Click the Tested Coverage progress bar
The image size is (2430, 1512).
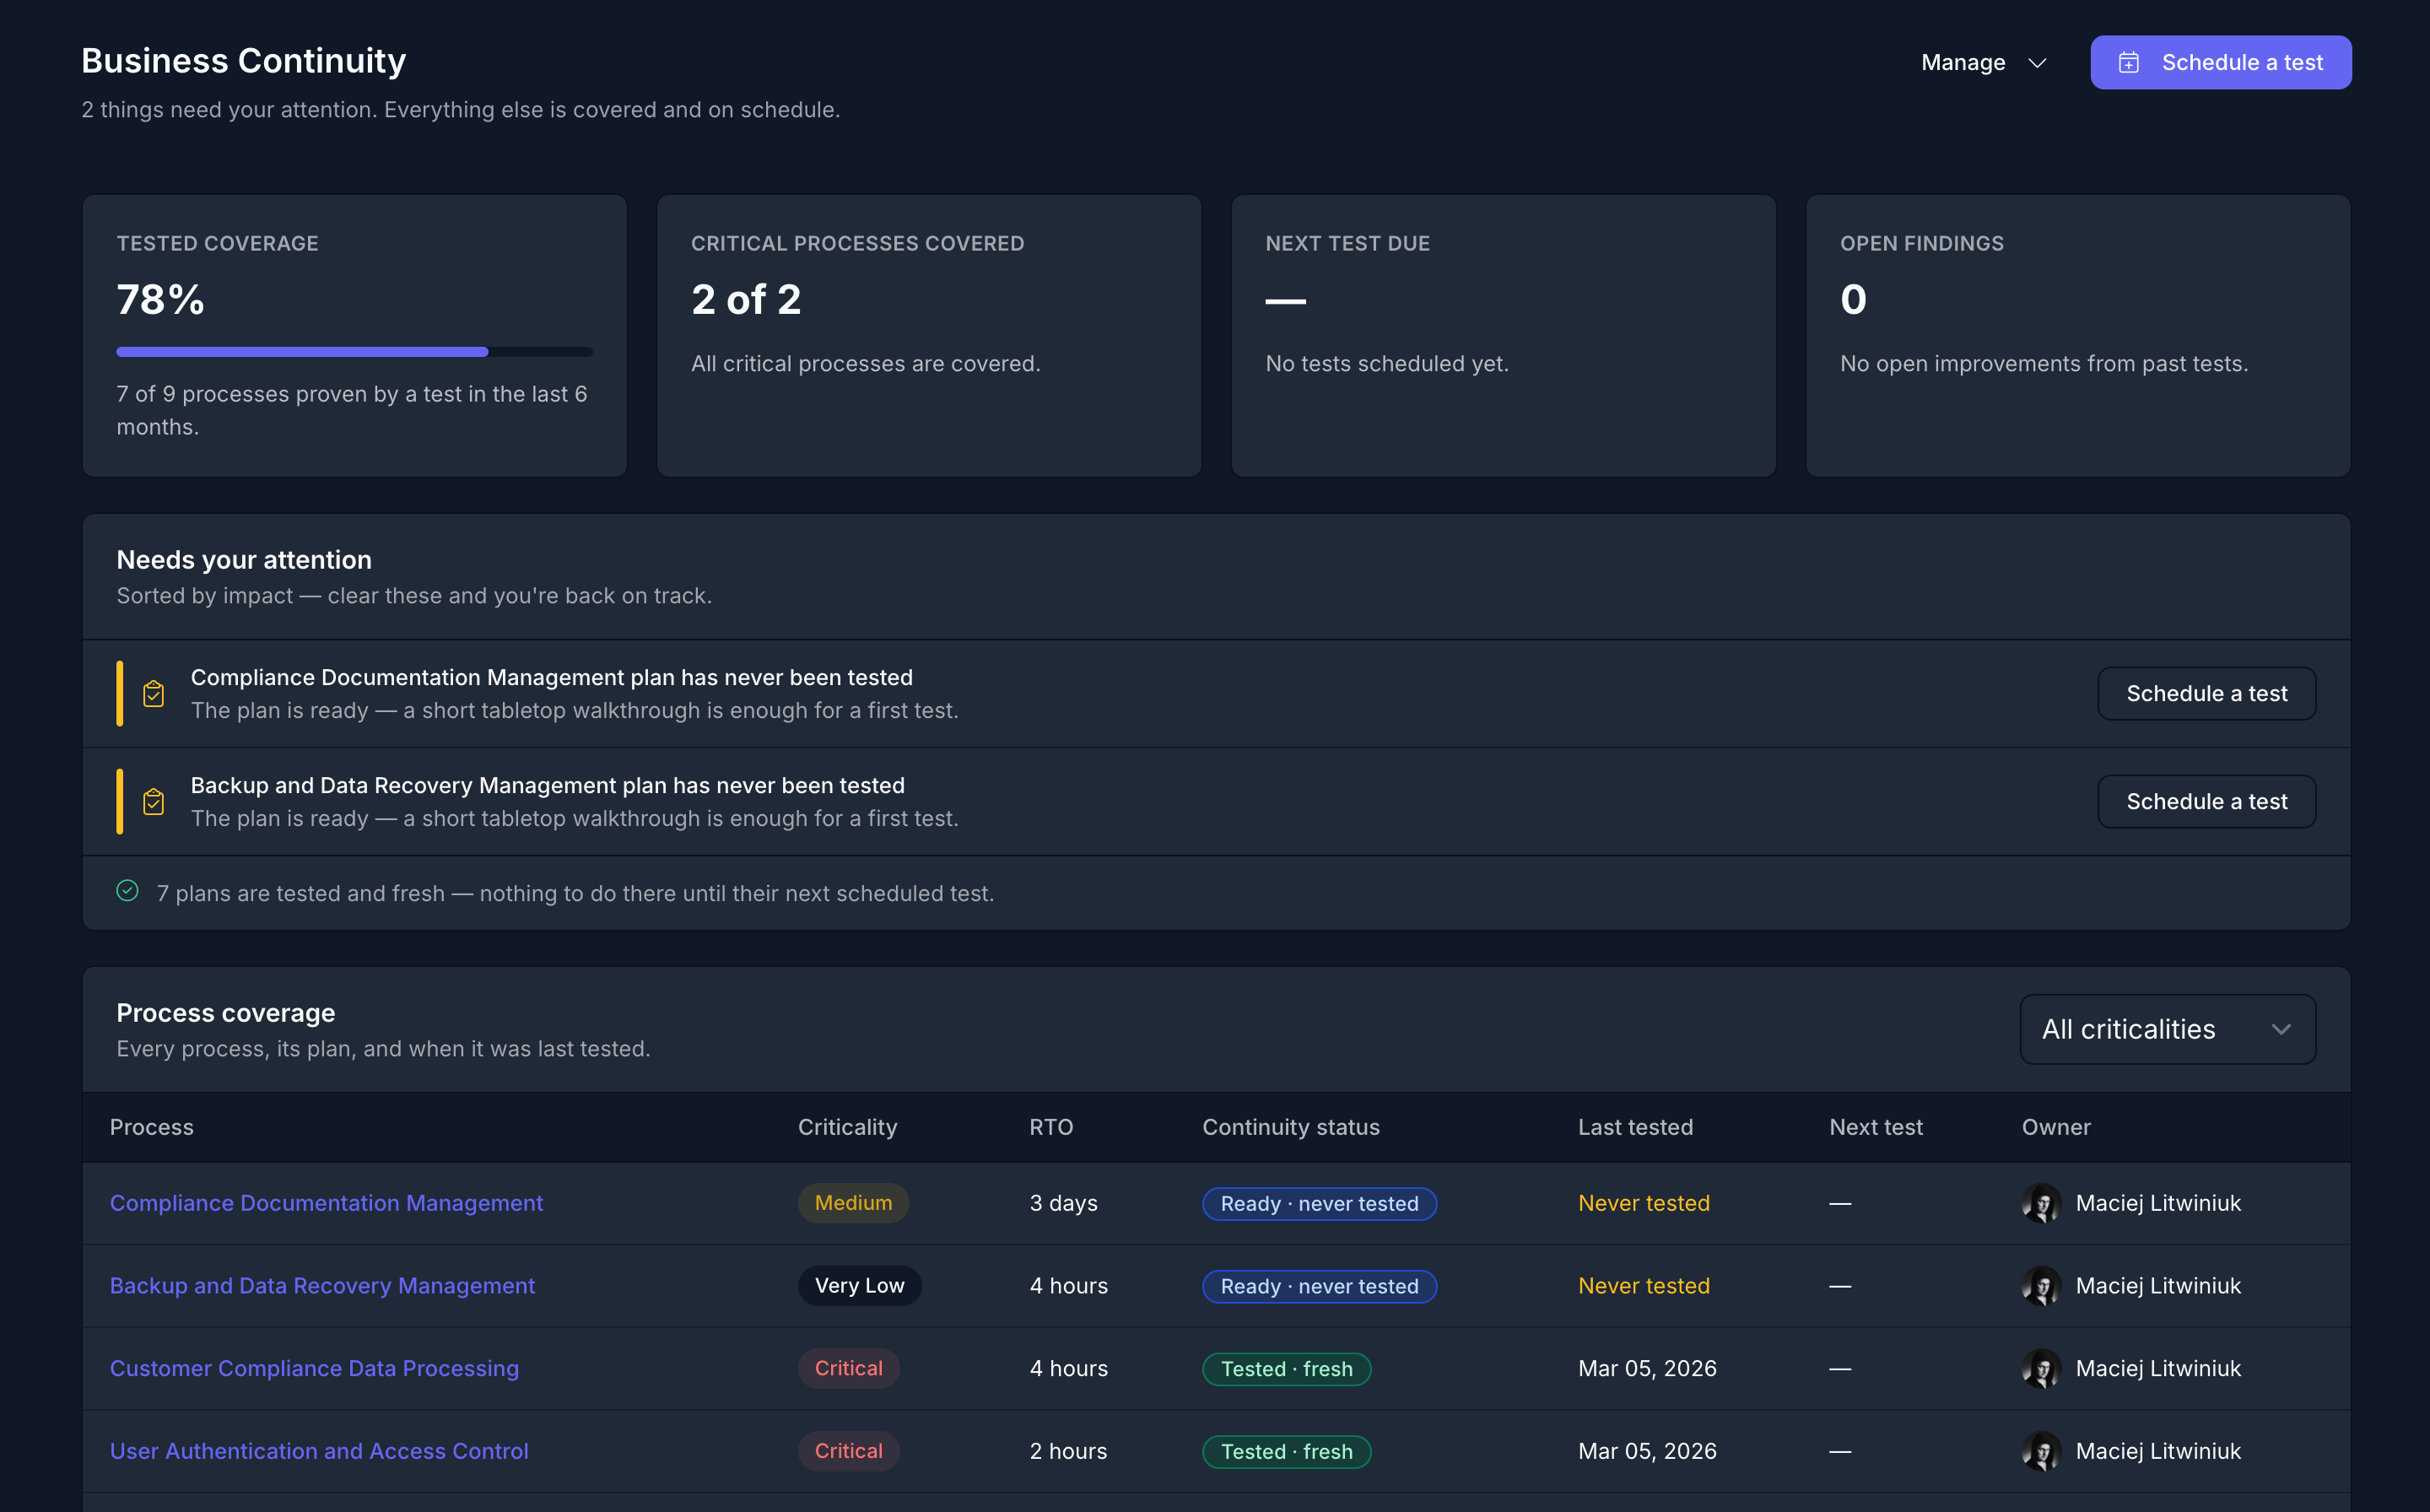(x=354, y=352)
